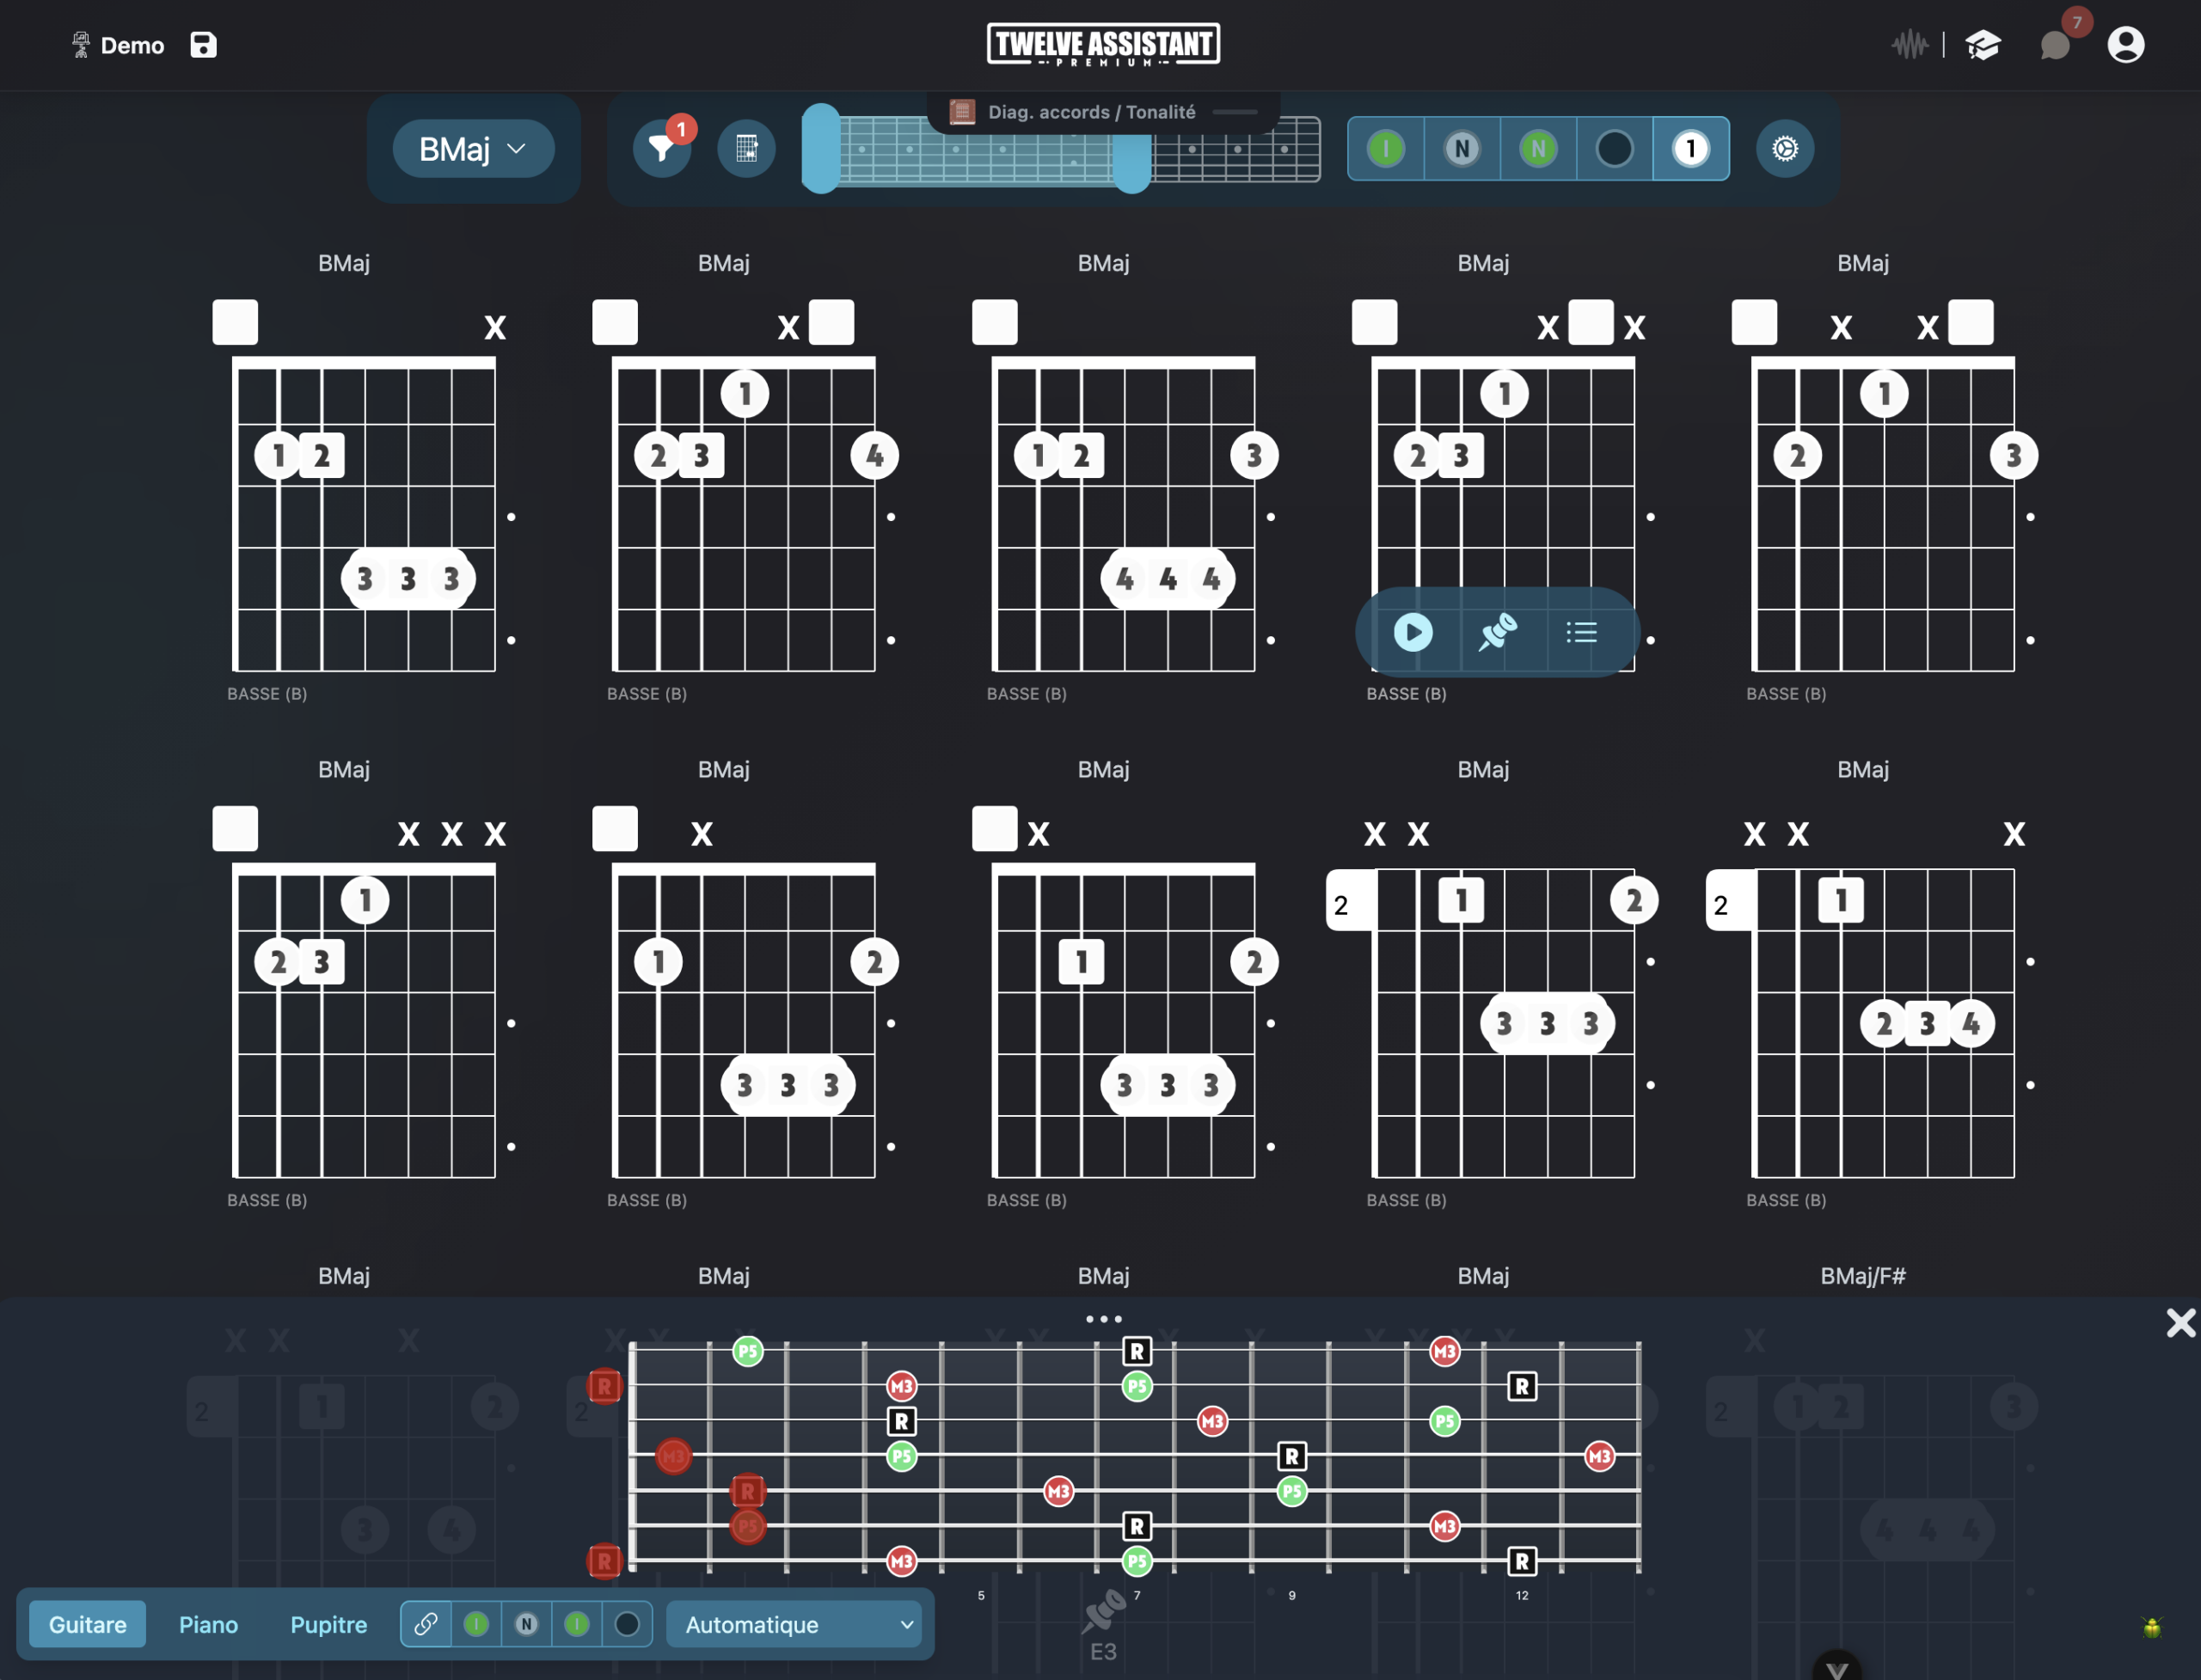Open the settings gear in toolbar
The image size is (2201, 1680).
click(x=1785, y=149)
